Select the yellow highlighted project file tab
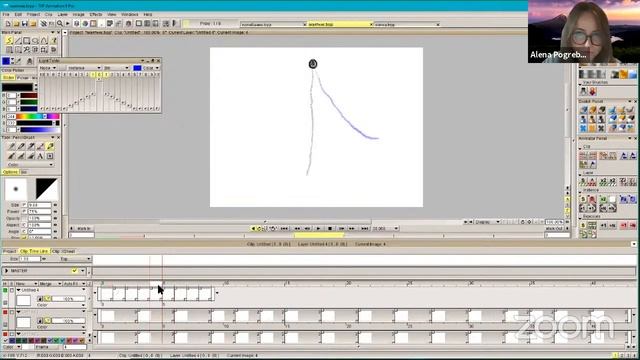 (x=340, y=24)
